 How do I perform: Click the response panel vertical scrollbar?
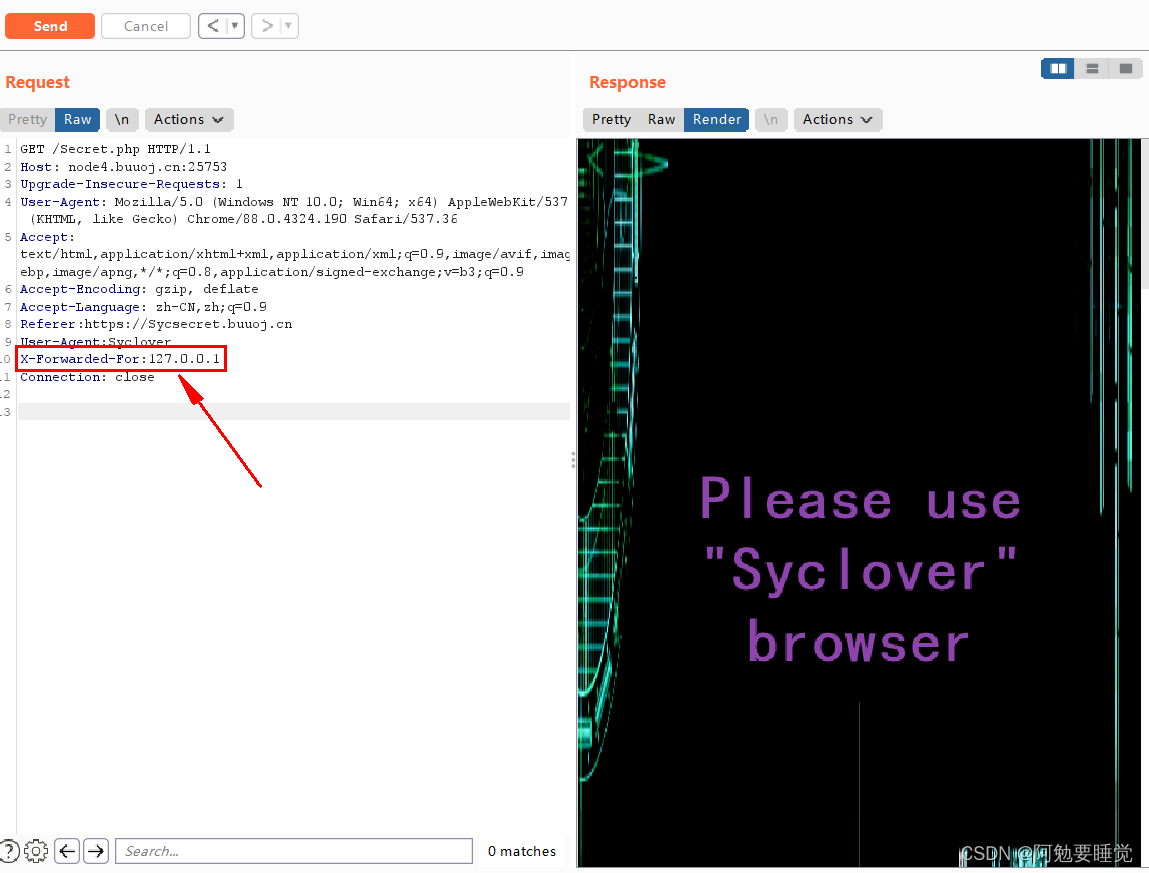tap(1145, 213)
